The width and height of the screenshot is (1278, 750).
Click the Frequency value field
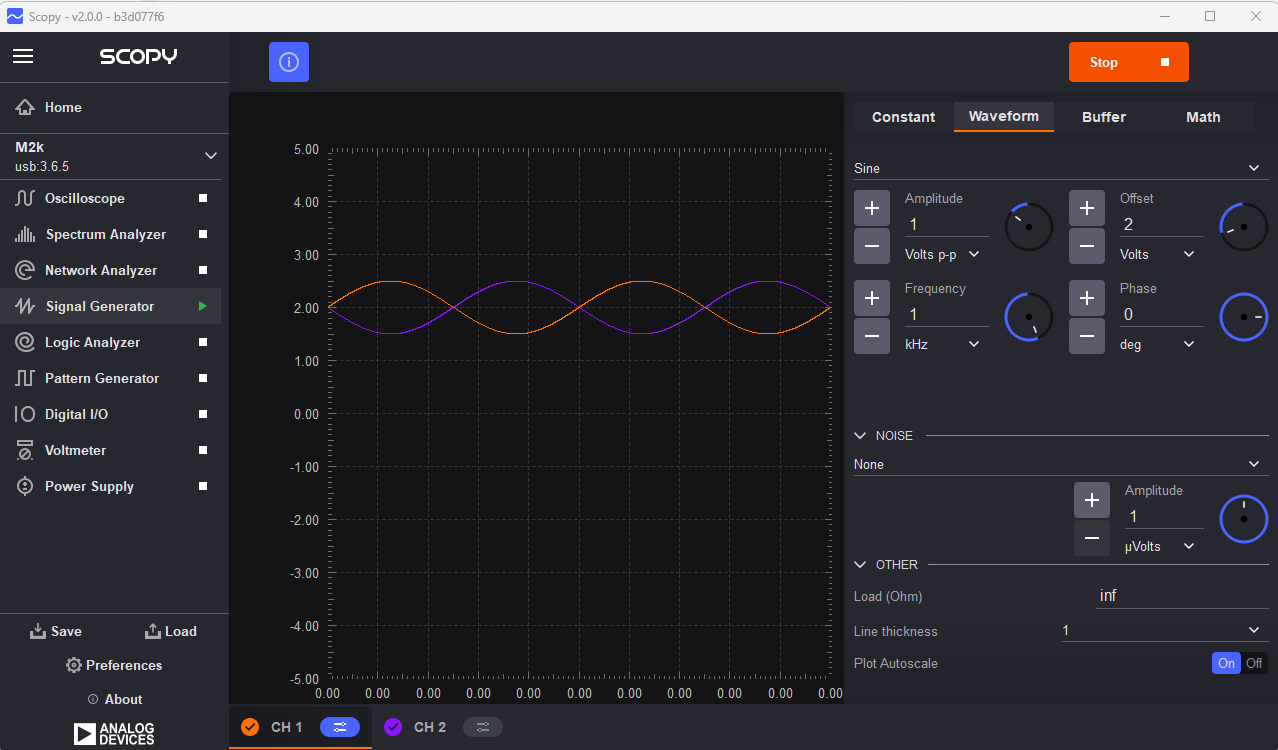coord(946,314)
